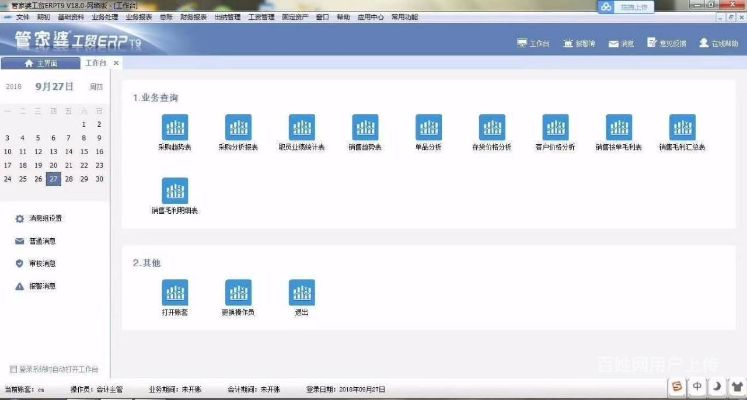This screenshot has width=747, height=400.
Task: Open the 采购趋势表 report icon
Action: [175, 127]
